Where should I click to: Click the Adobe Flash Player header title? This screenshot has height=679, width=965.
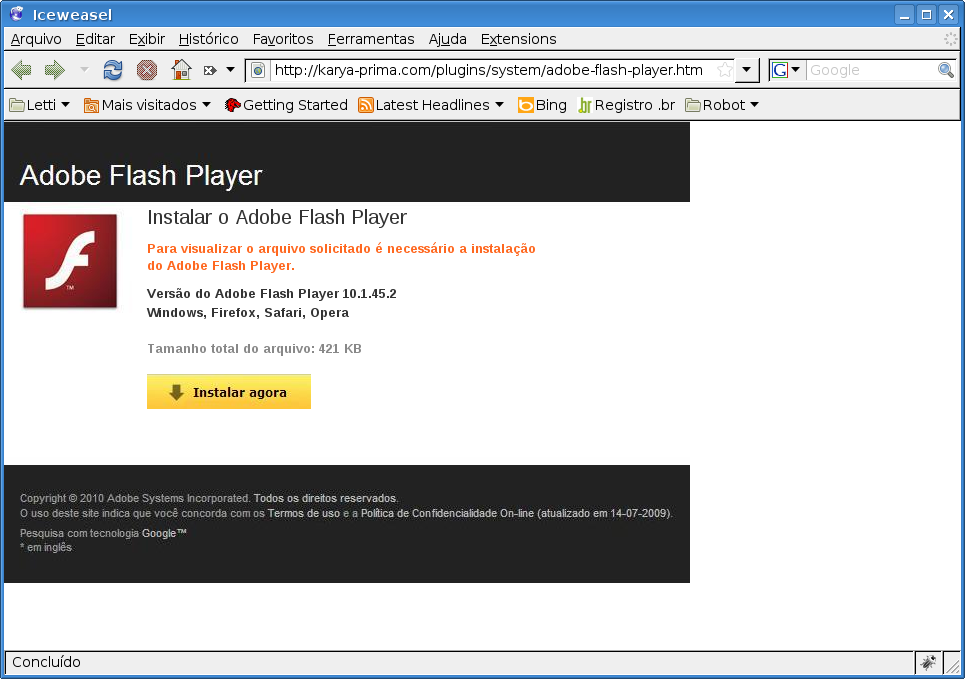coord(141,176)
